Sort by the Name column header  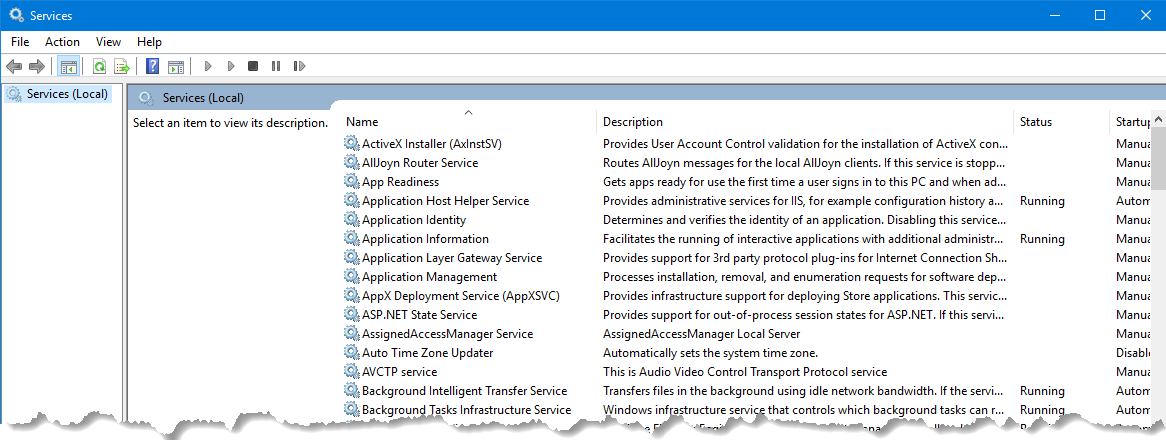coord(468,121)
